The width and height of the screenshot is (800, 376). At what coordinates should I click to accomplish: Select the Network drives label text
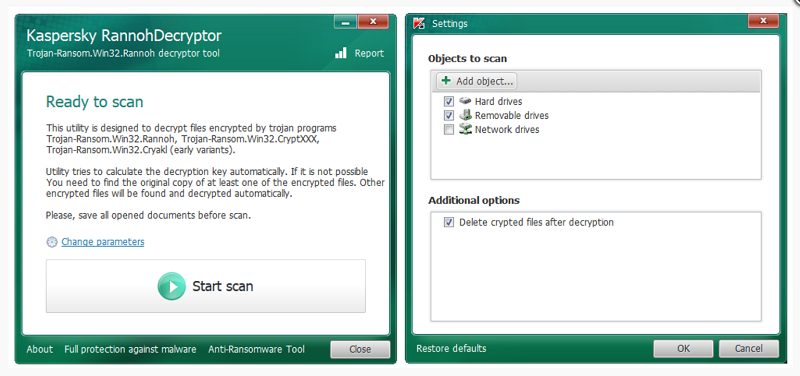pyautogui.click(x=507, y=130)
